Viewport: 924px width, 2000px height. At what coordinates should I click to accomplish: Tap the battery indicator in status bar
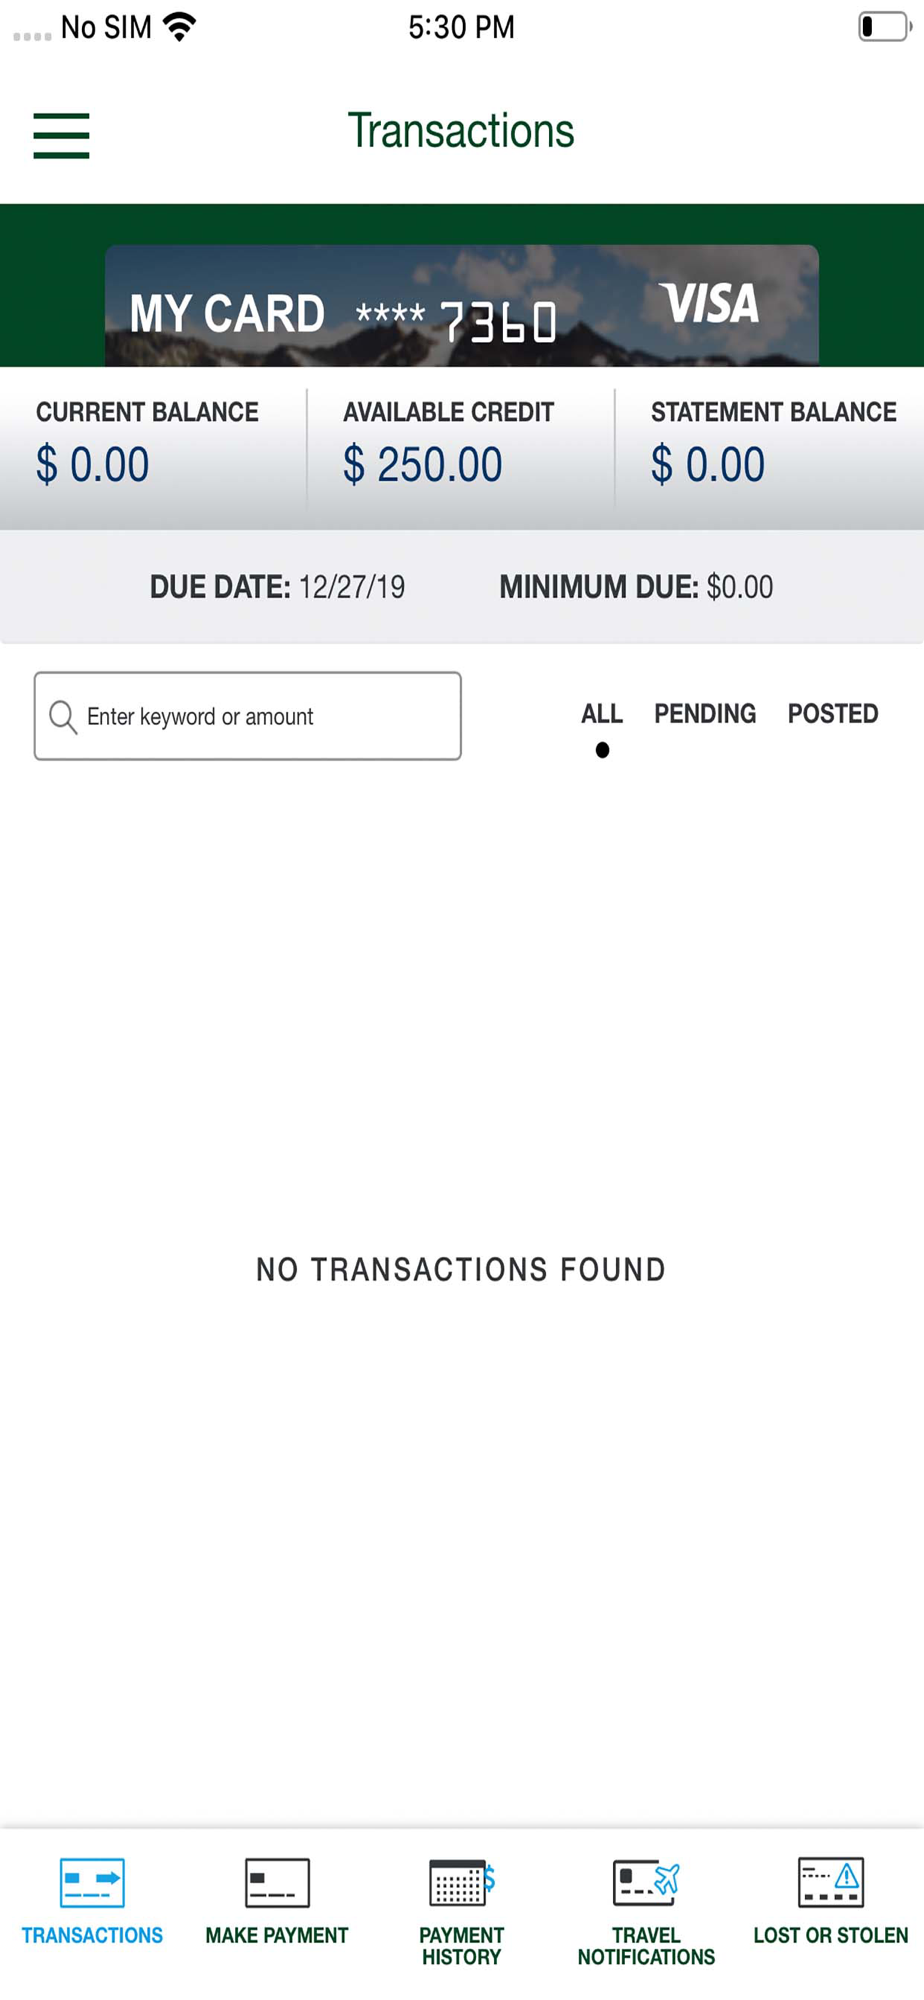tap(885, 27)
